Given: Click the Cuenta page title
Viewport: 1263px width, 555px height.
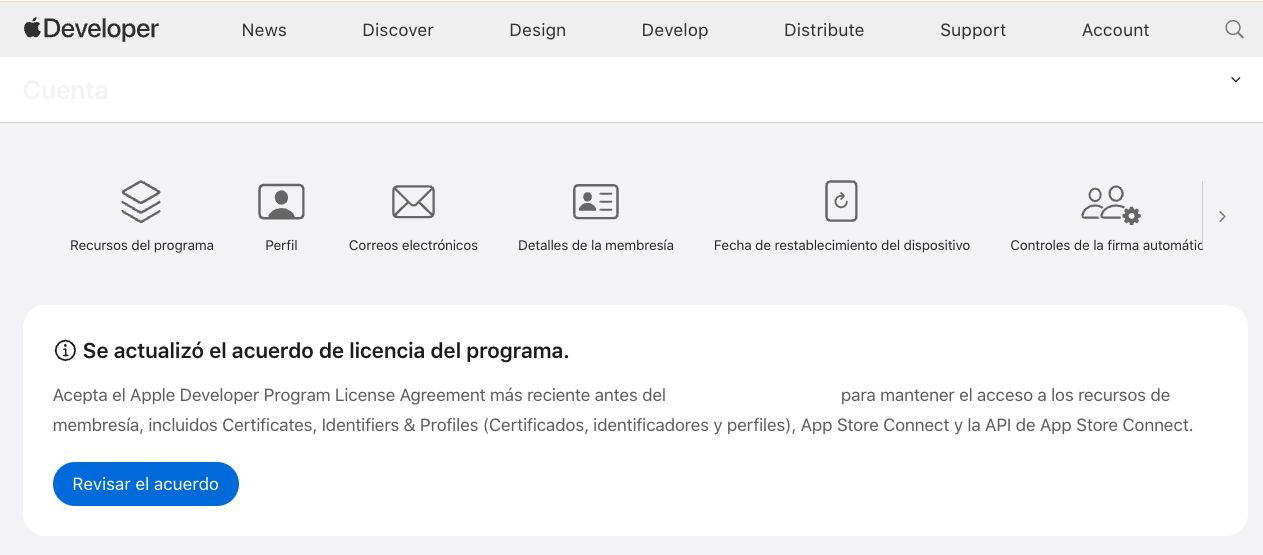Looking at the screenshot, I should (65, 90).
